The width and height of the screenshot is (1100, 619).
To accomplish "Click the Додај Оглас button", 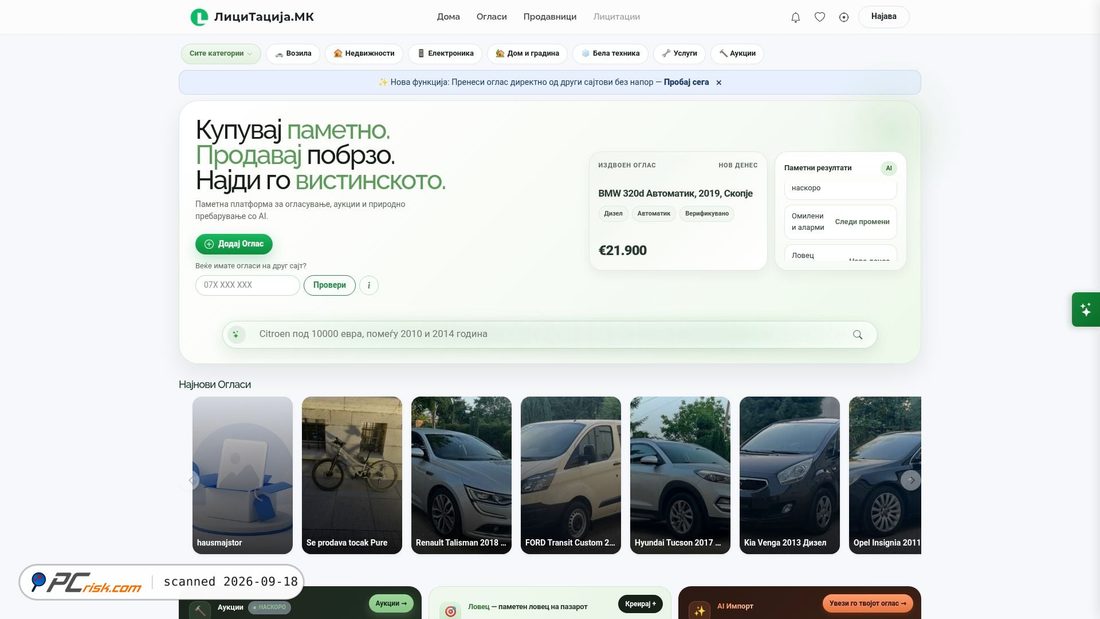I will coord(234,244).
